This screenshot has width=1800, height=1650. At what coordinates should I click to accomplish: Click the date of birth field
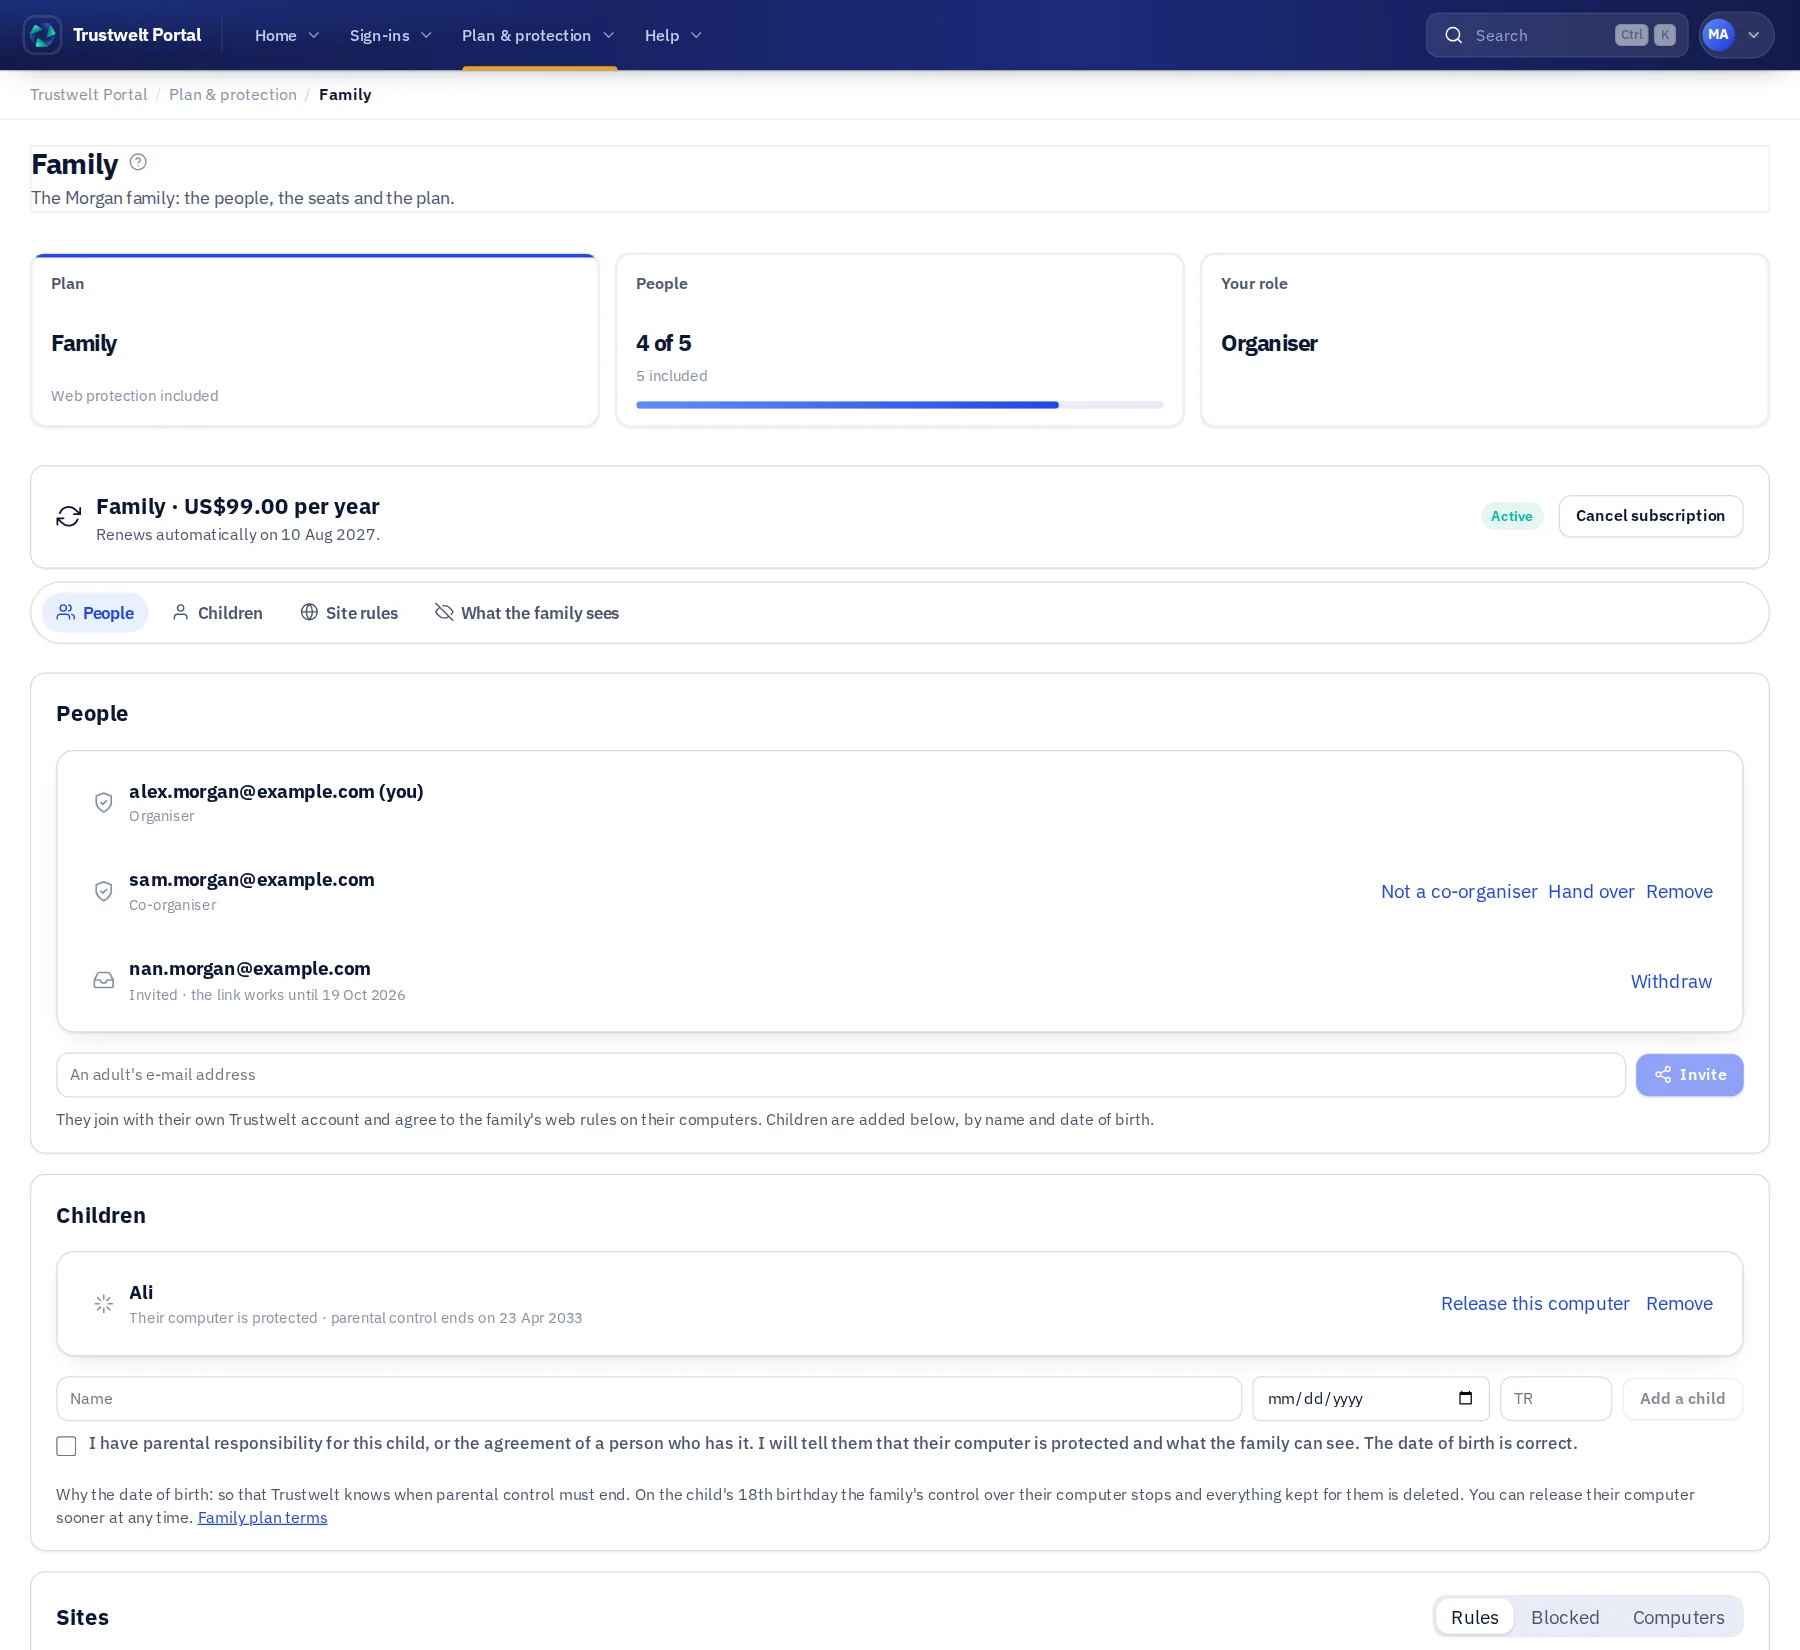1370,1399
